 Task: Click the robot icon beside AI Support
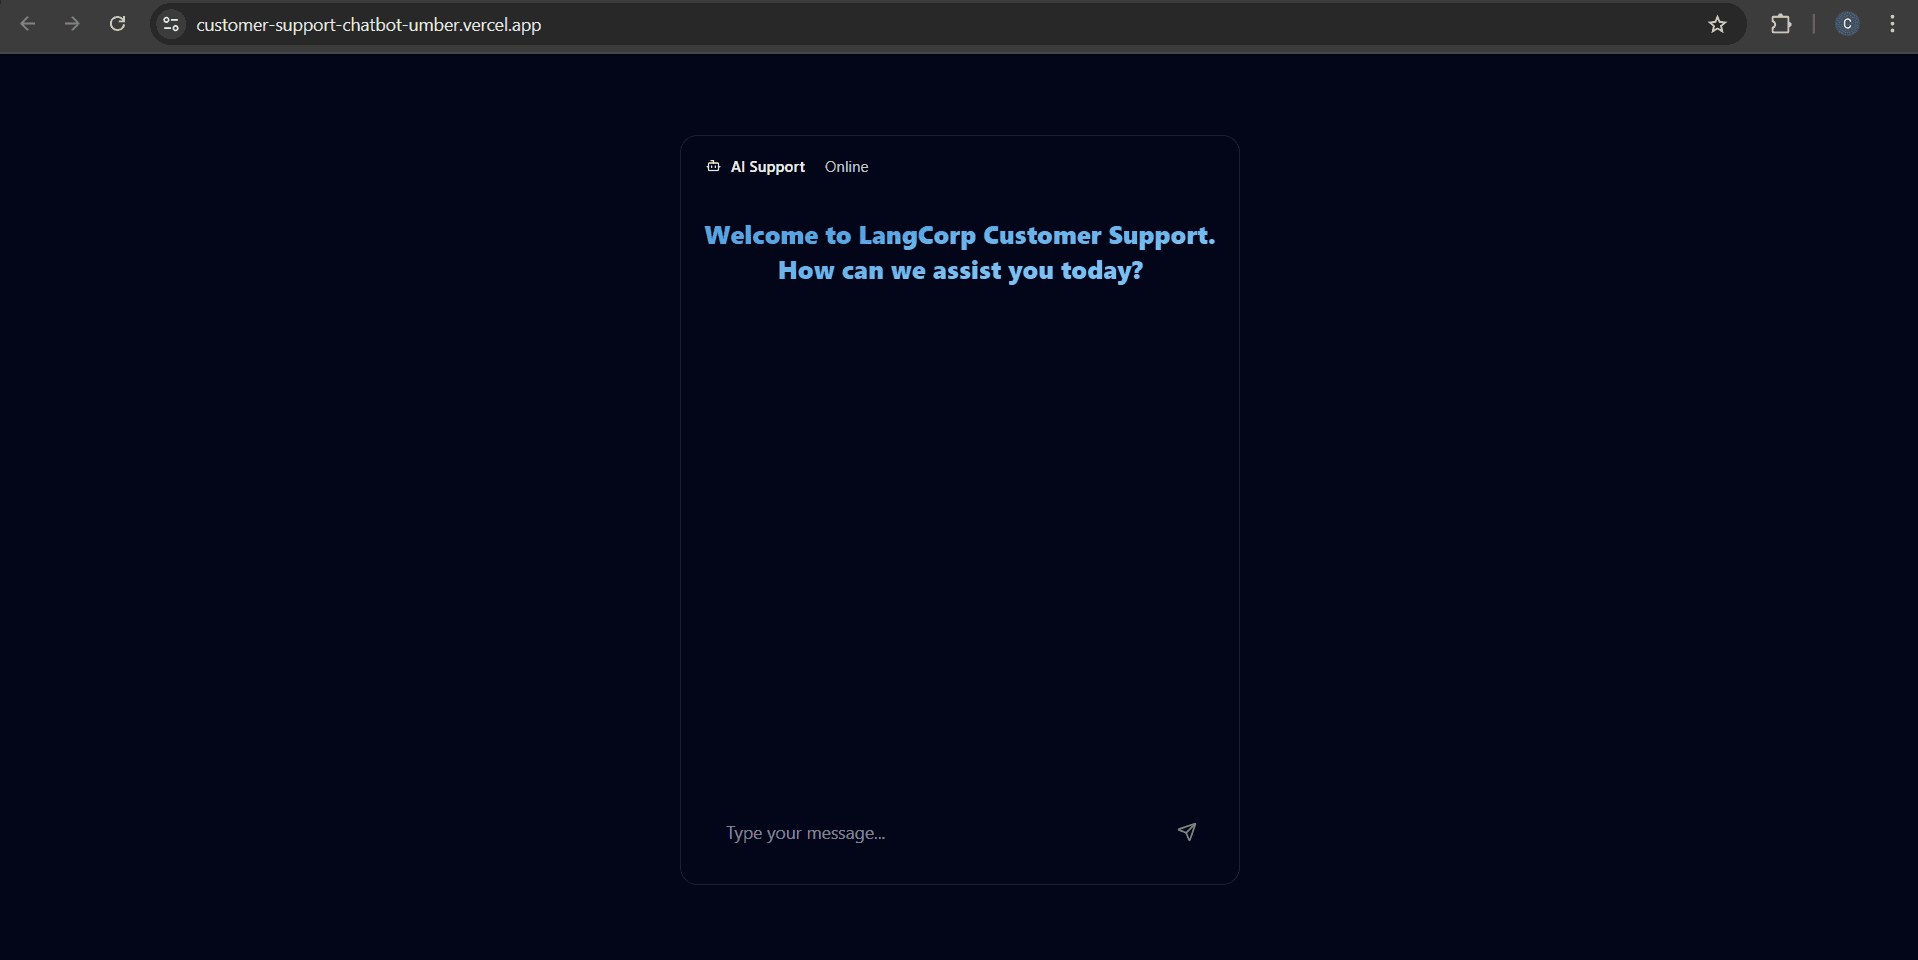pyautogui.click(x=713, y=166)
